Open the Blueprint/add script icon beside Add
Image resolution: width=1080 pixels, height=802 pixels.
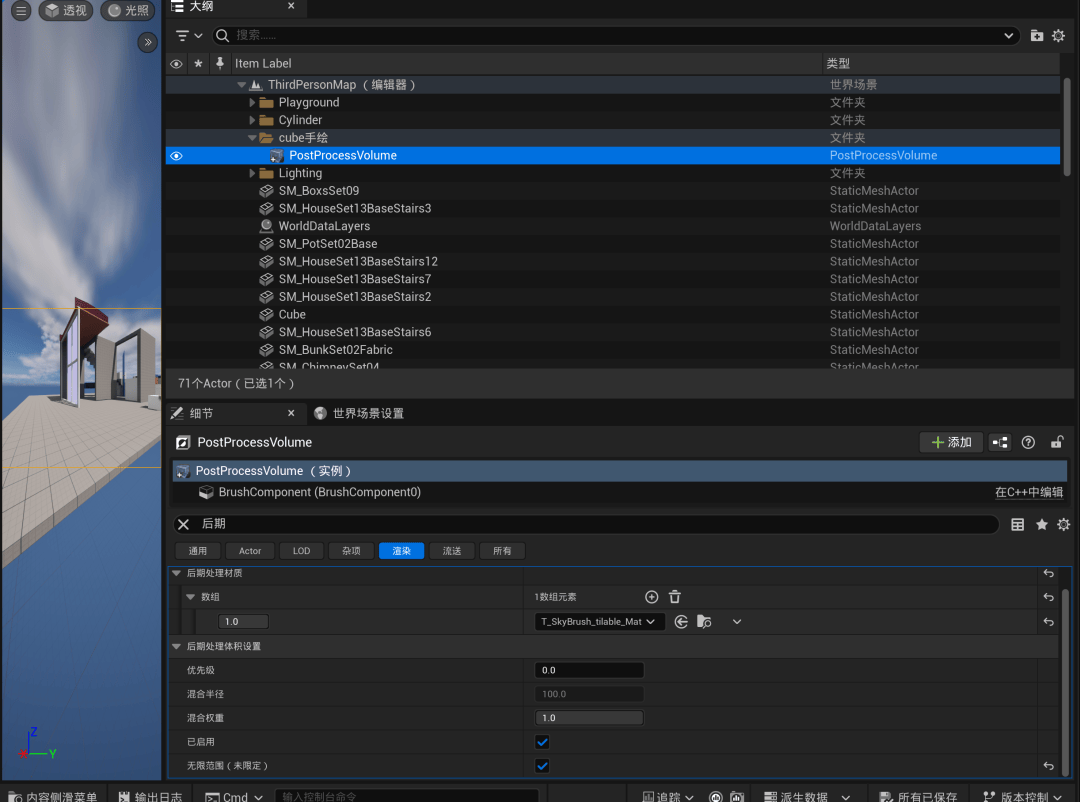(x=1000, y=442)
